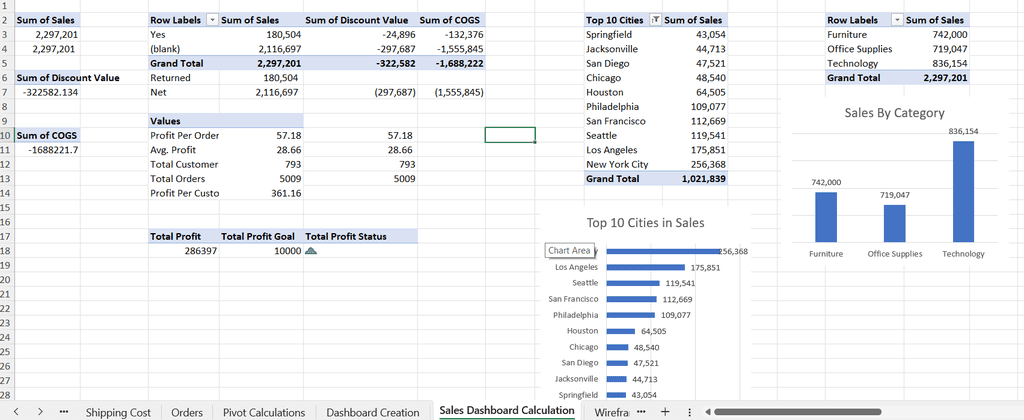Open Row Labels dropdown in returns pivot
Image resolution: width=1024 pixels, height=420 pixels.
coord(210,20)
